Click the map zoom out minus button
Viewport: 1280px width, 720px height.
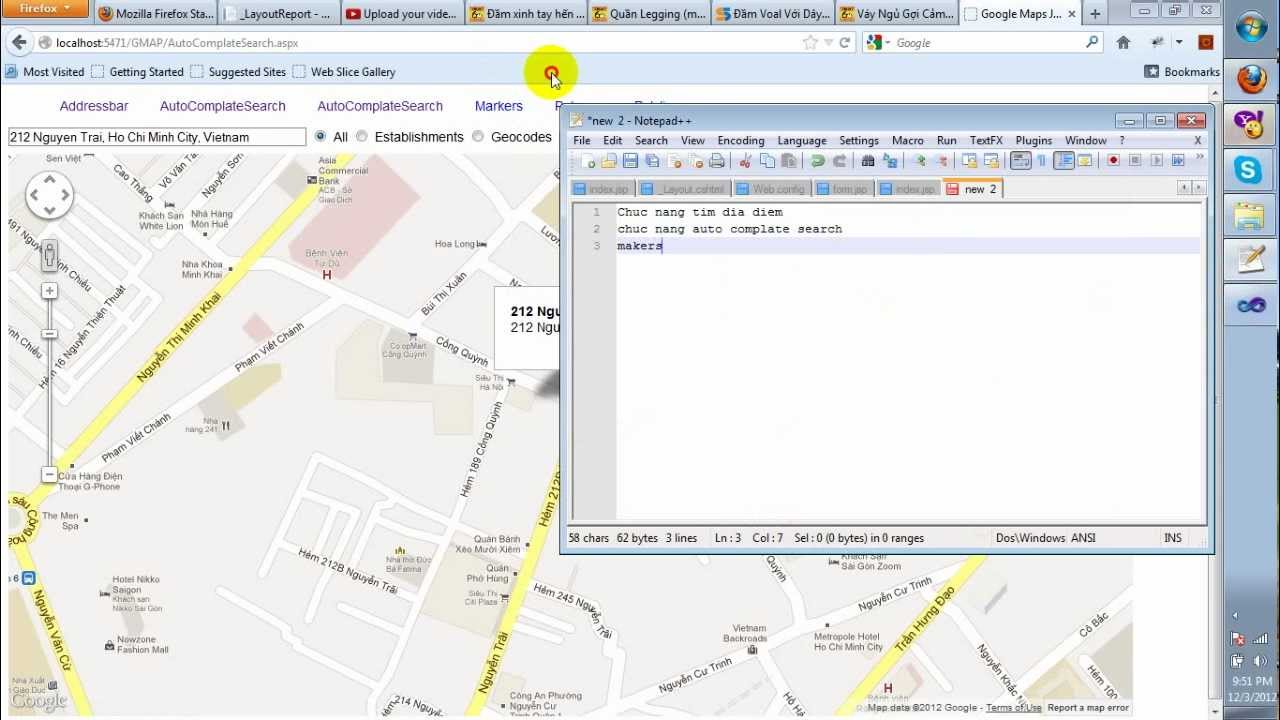pos(49,474)
